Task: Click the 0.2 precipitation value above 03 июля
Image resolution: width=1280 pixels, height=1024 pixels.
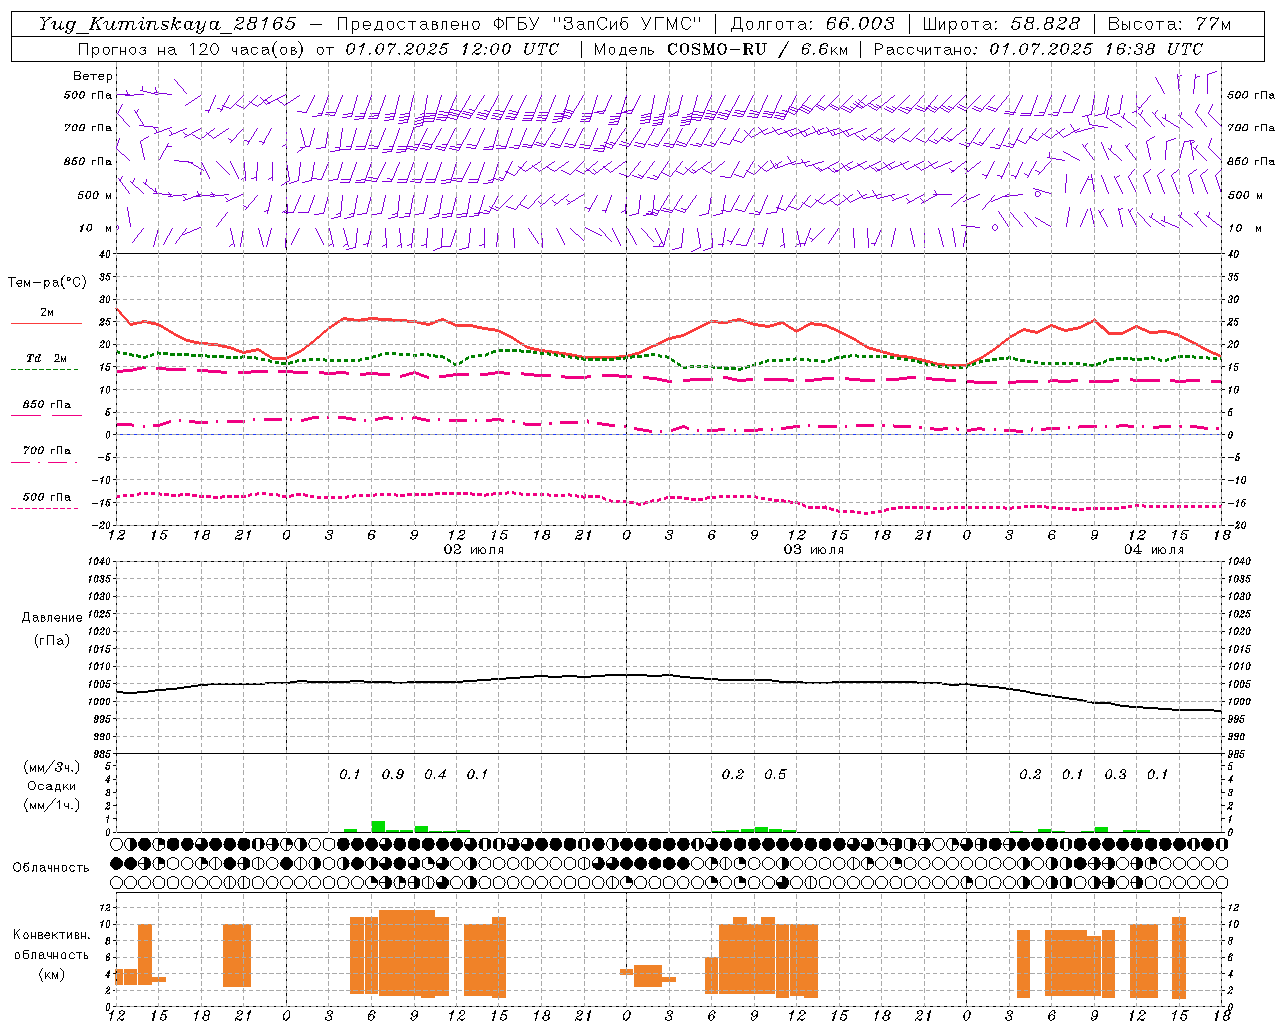Action: coord(733,774)
